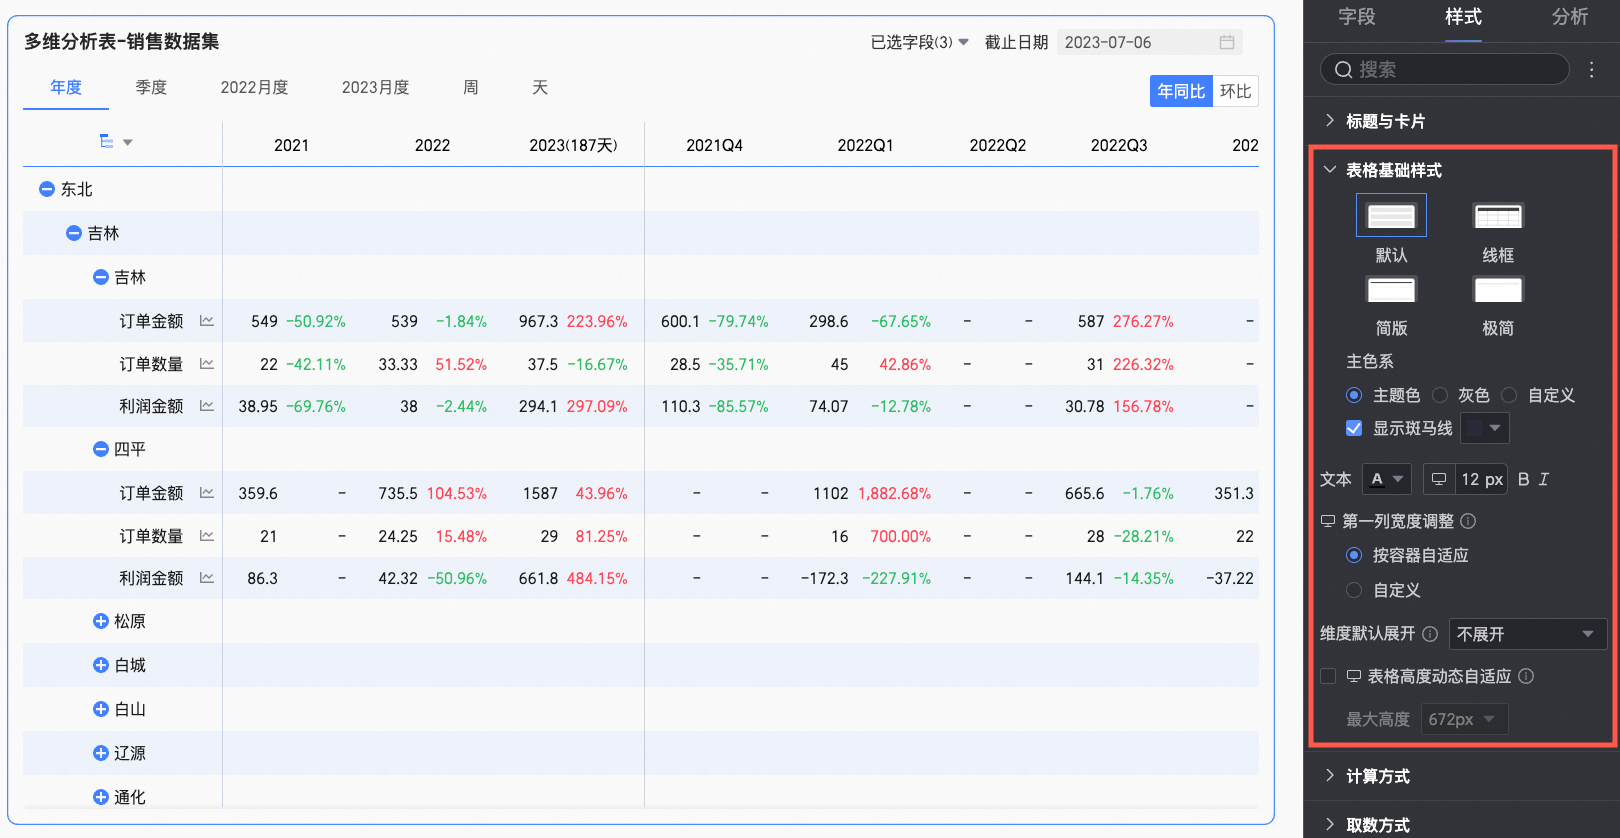Select the 灰色 main color radio

point(1440,395)
